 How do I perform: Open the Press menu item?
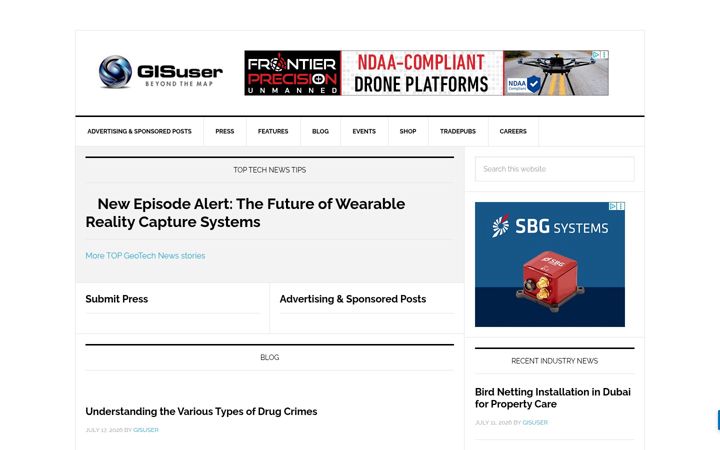coord(225,131)
